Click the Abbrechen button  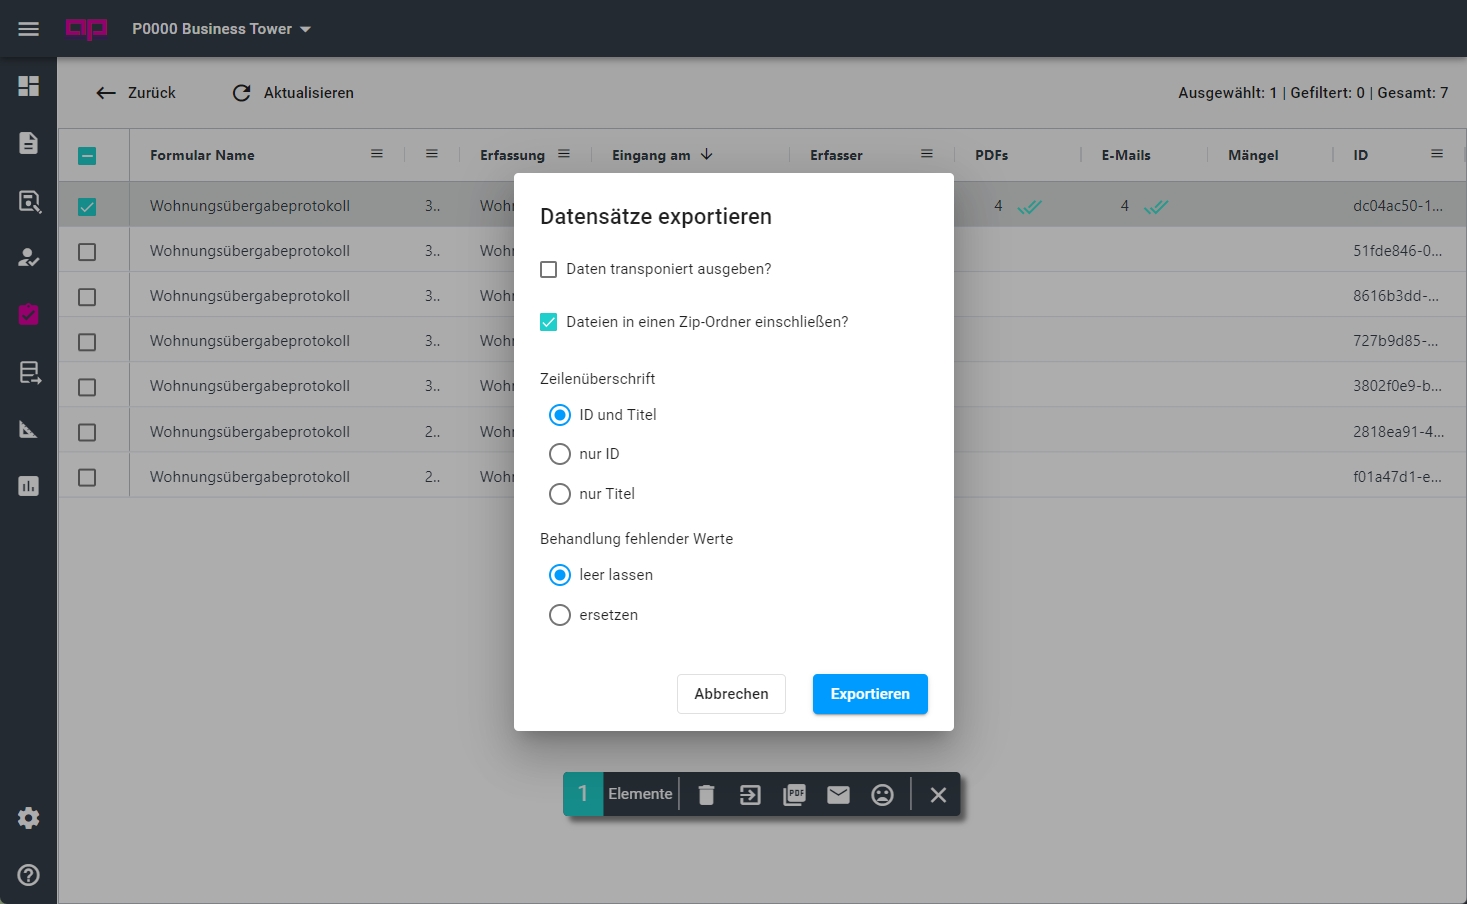point(731,694)
